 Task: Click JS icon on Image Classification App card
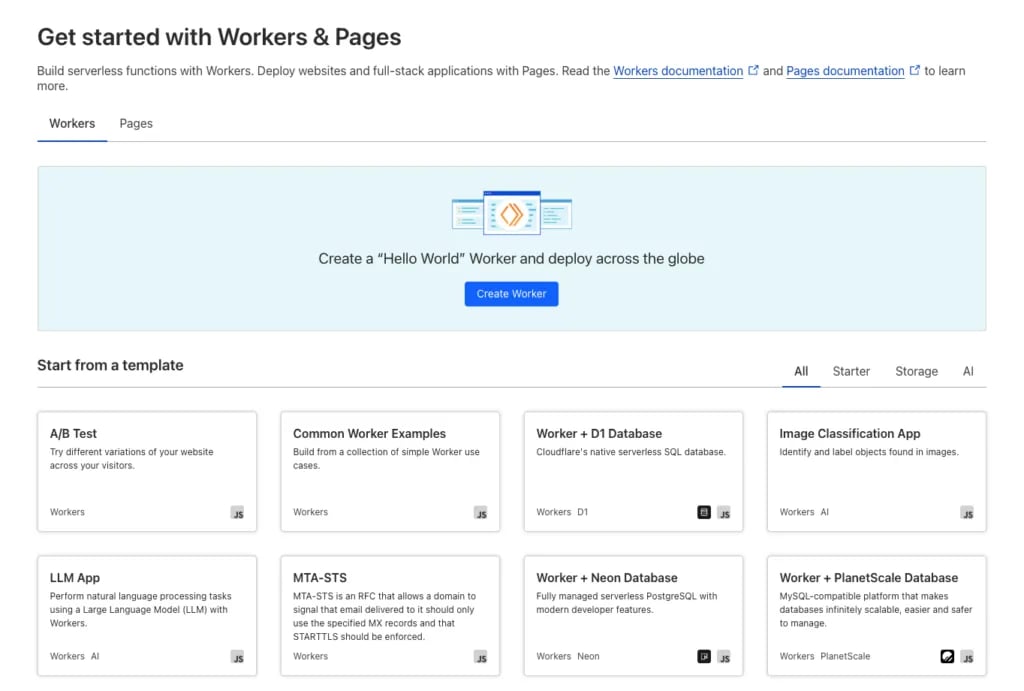967,513
